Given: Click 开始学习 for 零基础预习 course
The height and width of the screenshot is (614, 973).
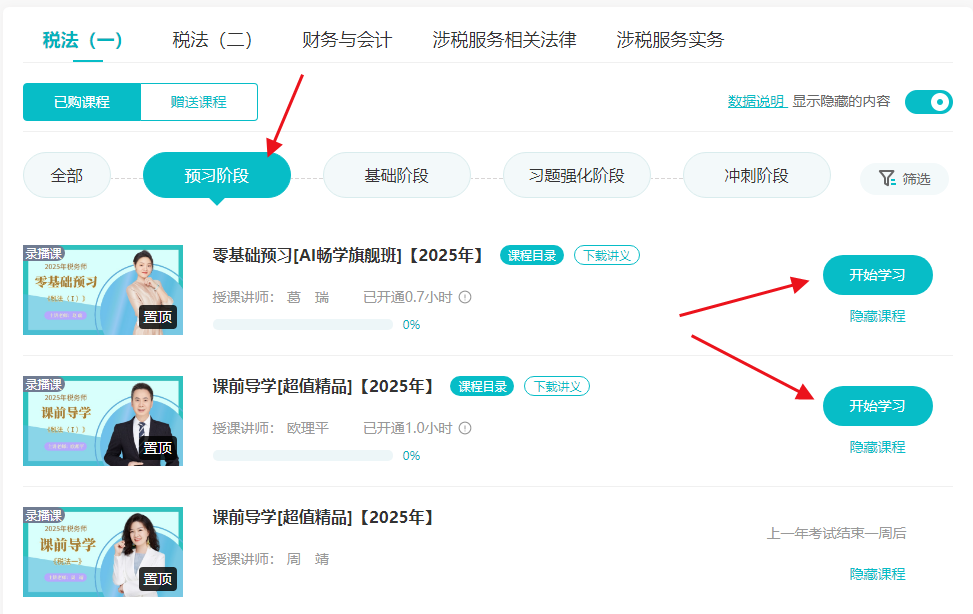Looking at the screenshot, I should point(877,275).
